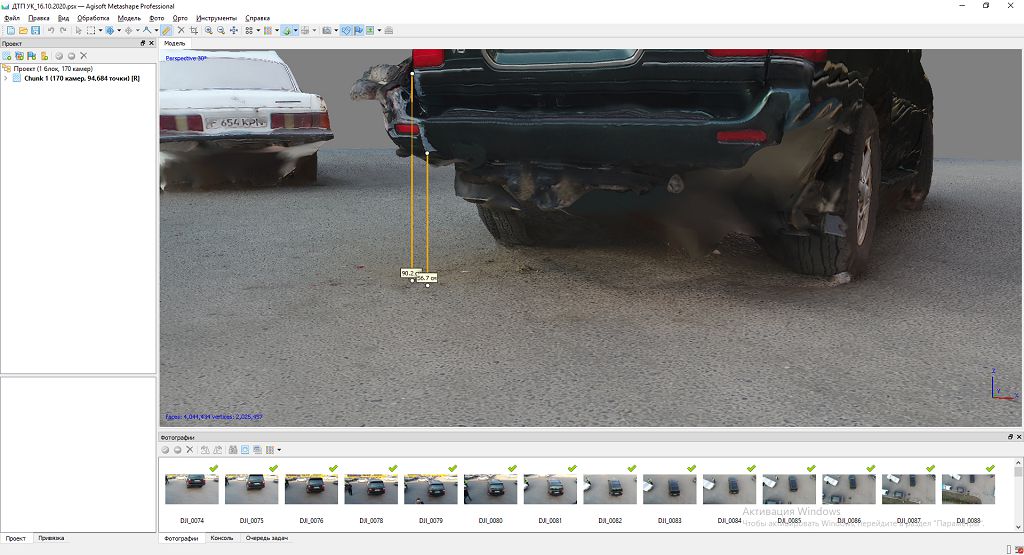Viewport: 1024px width, 555px height.
Task: Click the delete selection X icon in toolbar
Action: pos(180,30)
